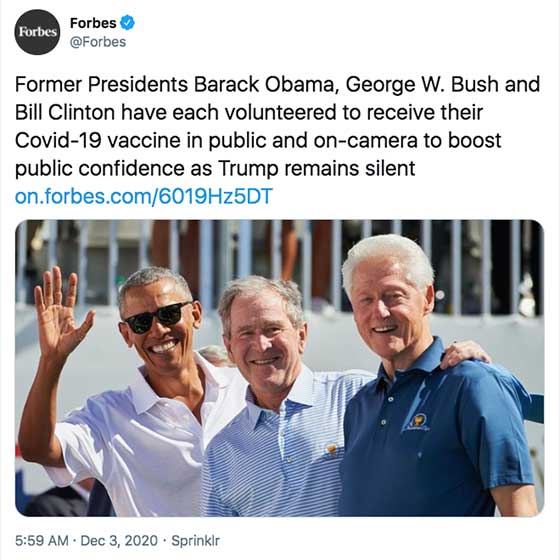This screenshot has height=560, width=560.
Task: Click the words "Barack Obama" in the tweet
Action: click(x=262, y=84)
